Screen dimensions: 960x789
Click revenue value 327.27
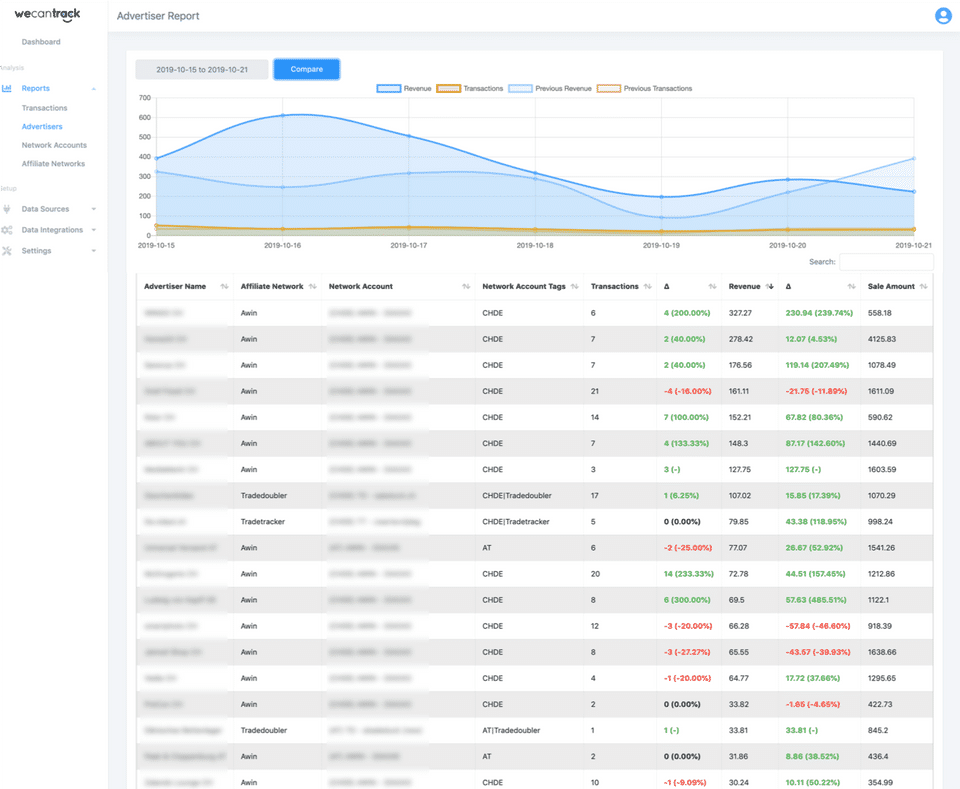[740, 313]
